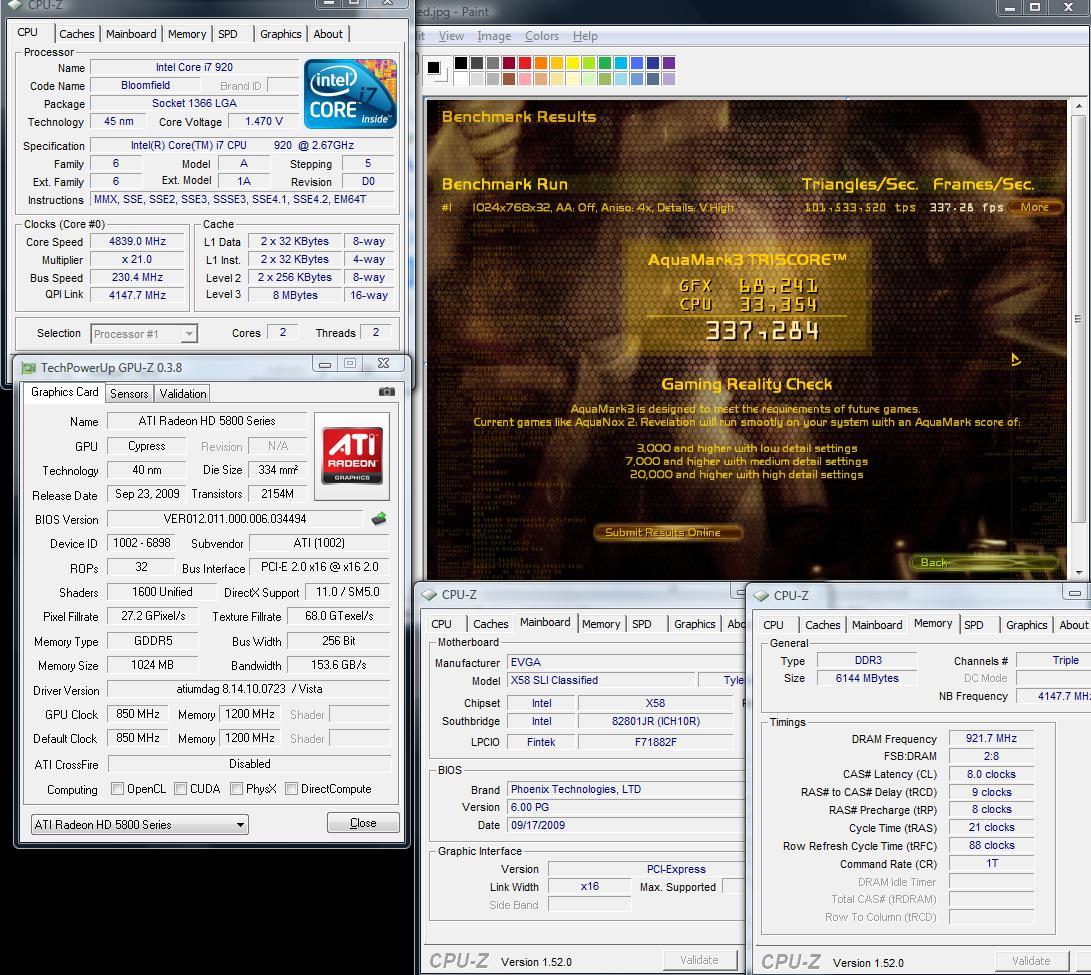Minimize the GPU-Z window
Viewport: 1091px width, 975px height.
[x=324, y=363]
